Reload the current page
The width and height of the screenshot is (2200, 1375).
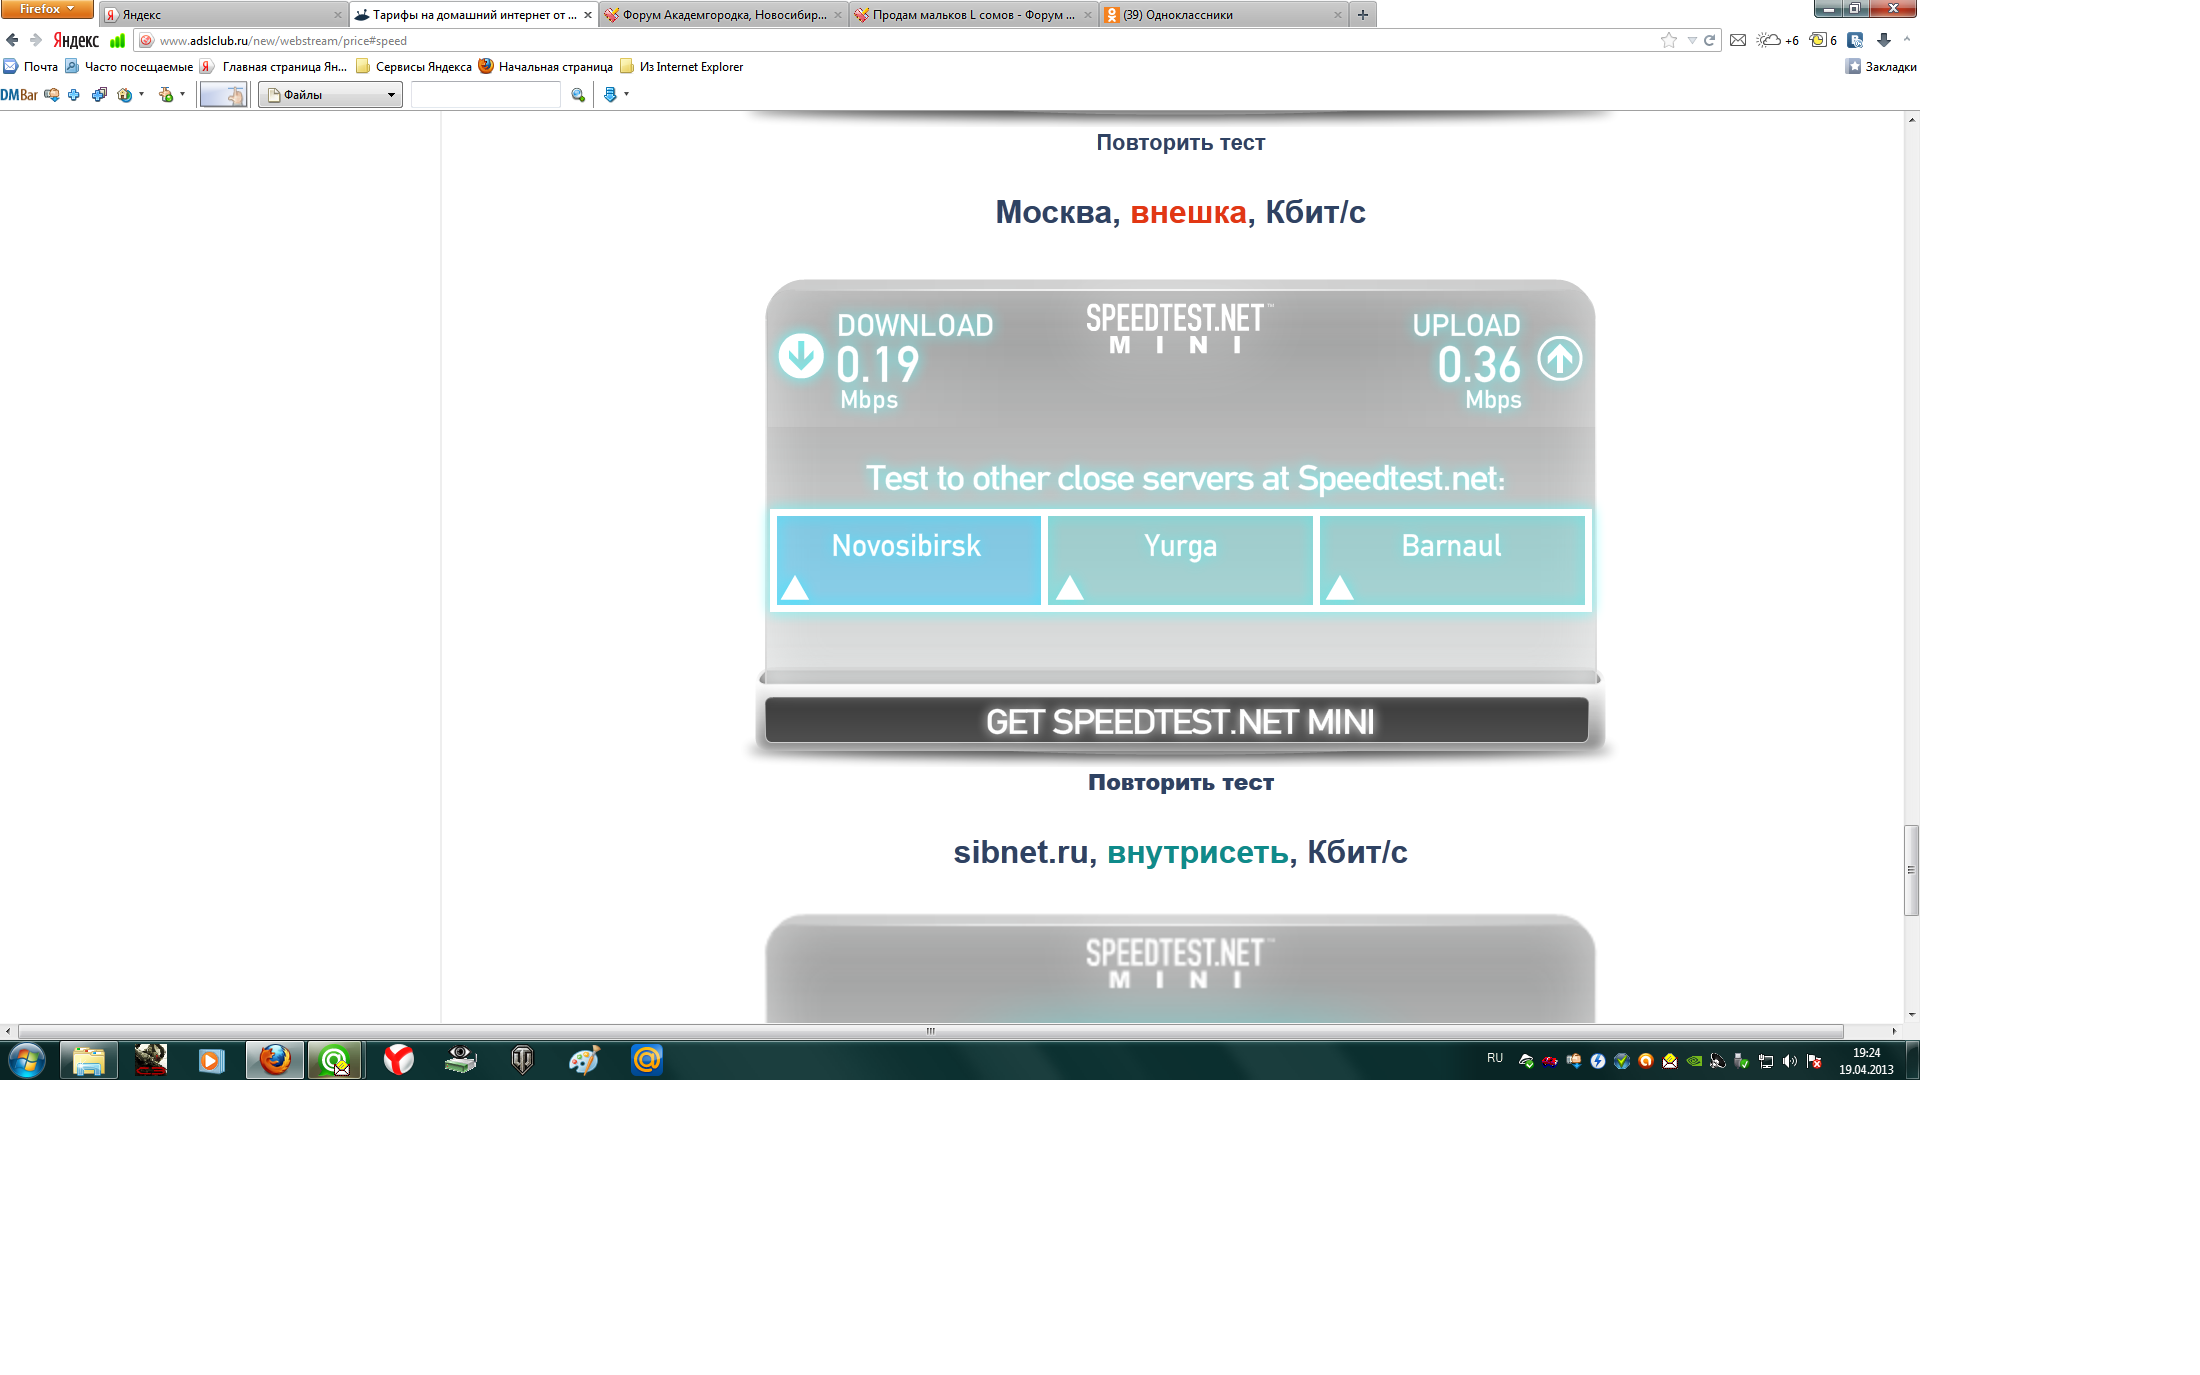click(1709, 41)
